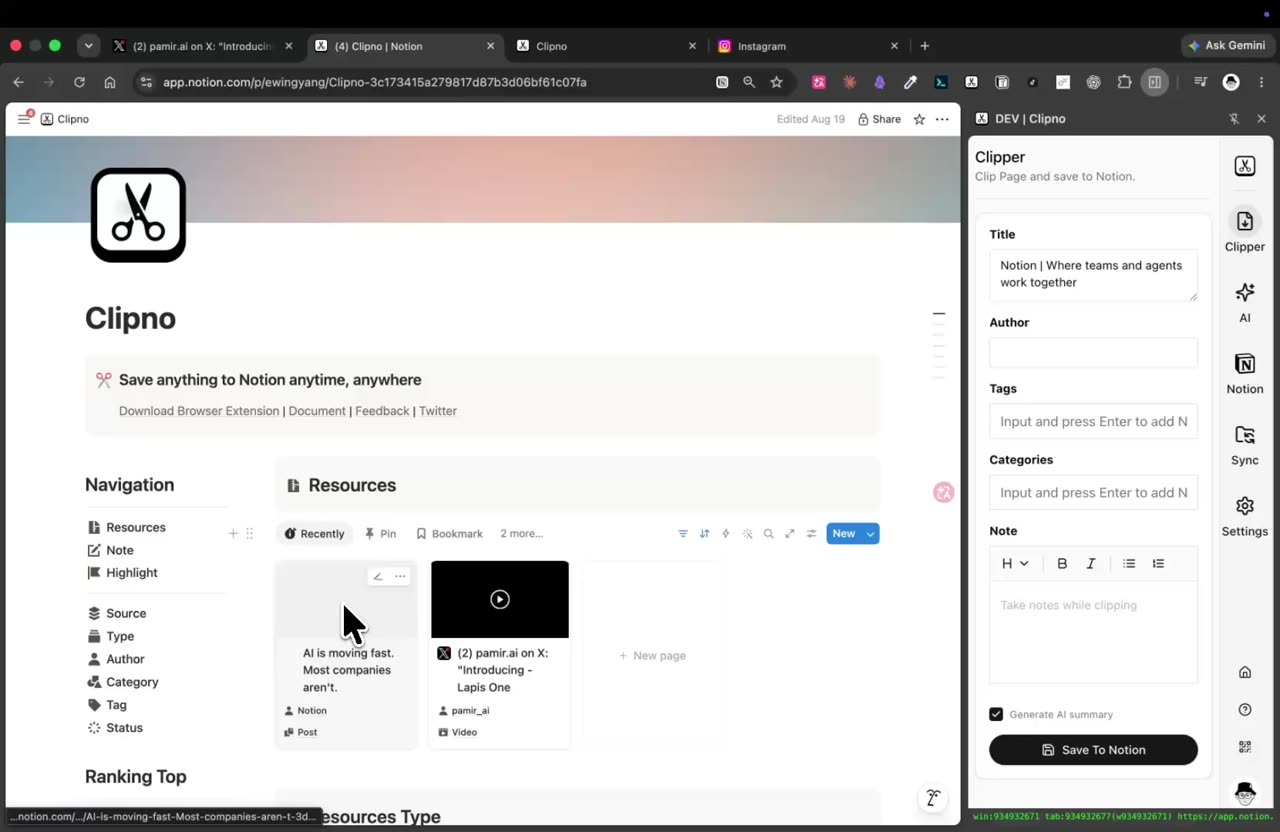This screenshot has width=1280, height=832.
Task: Open the help question mark icon
Action: pyautogui.click(x=1245, y=710)
